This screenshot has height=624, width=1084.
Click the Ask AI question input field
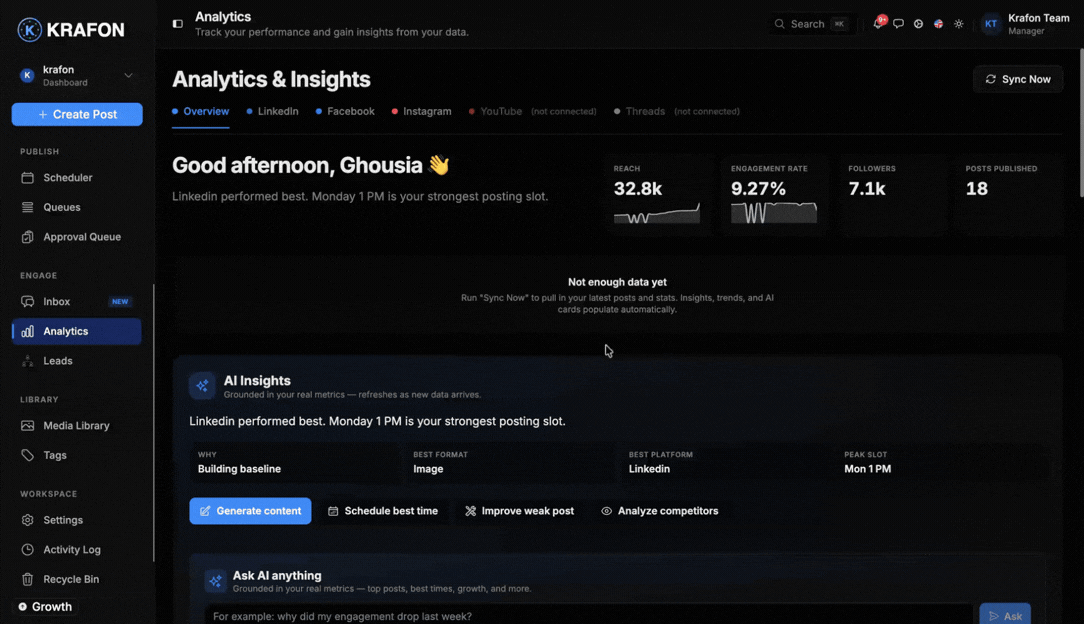588,615
